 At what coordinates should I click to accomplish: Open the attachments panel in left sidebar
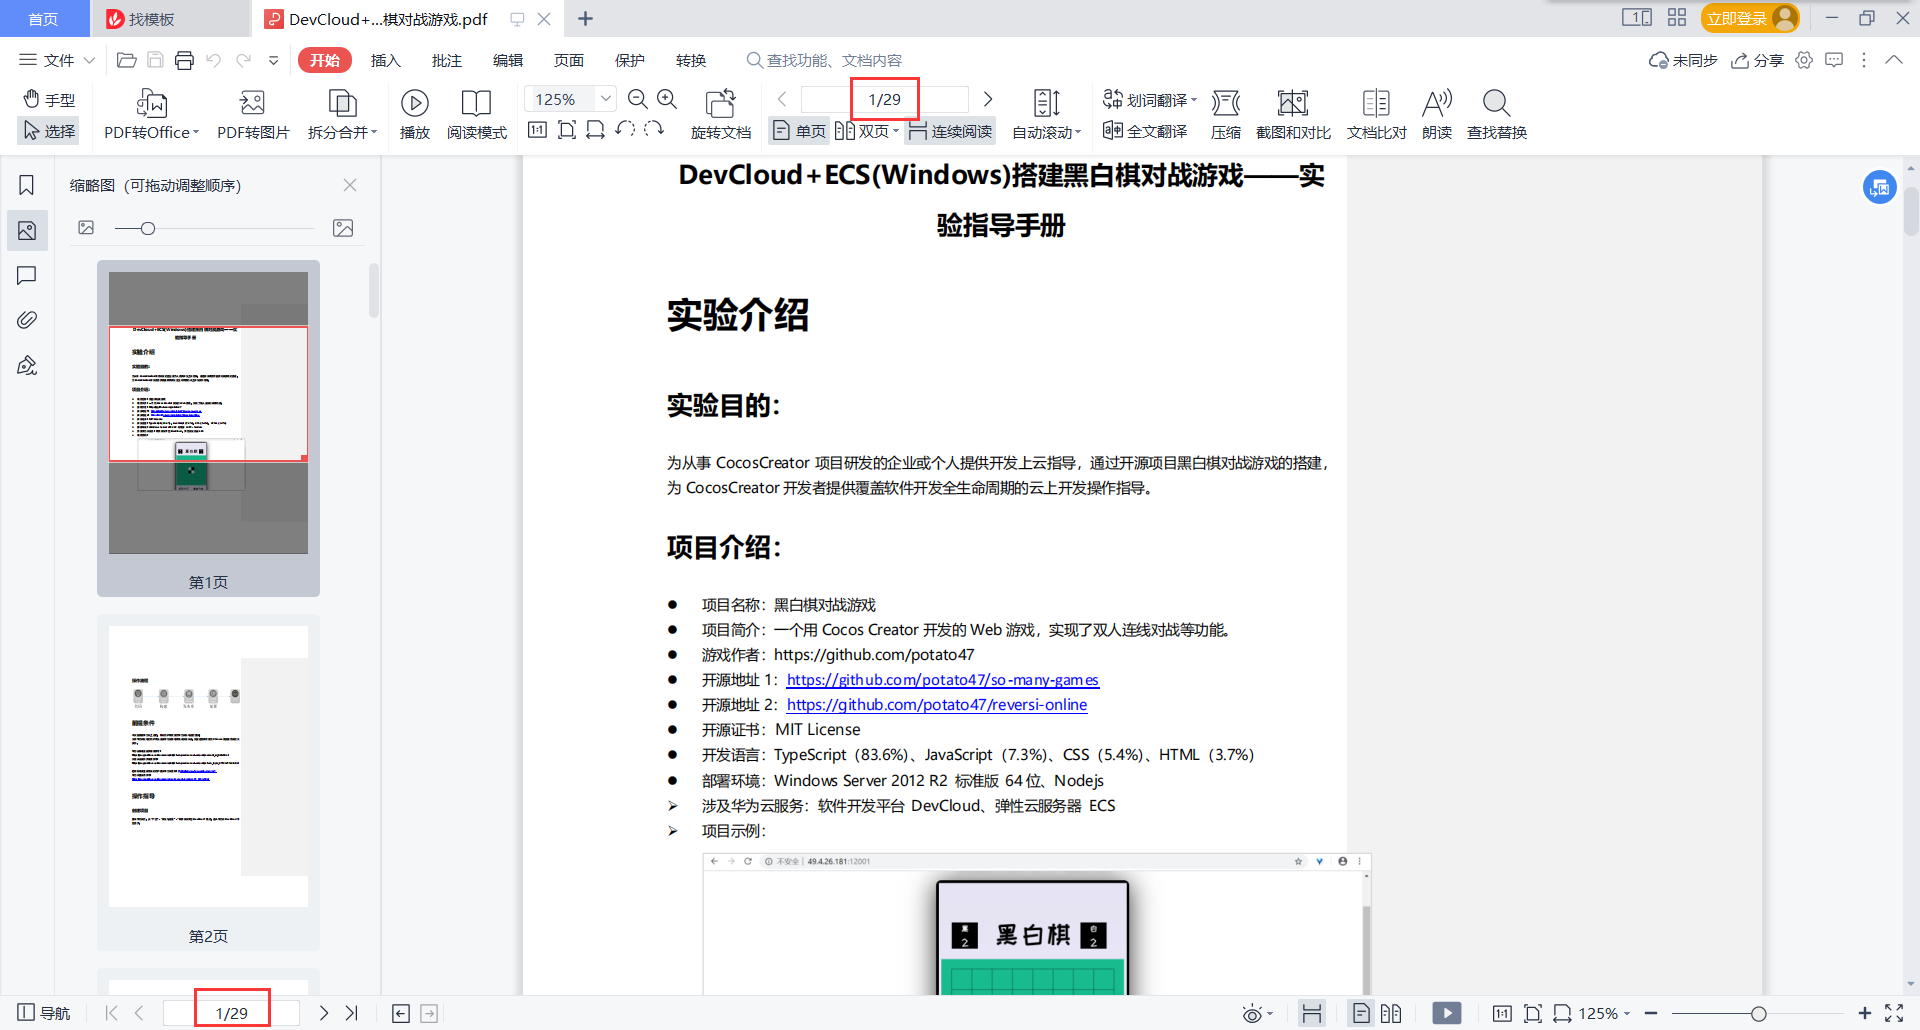coord(27,320)
